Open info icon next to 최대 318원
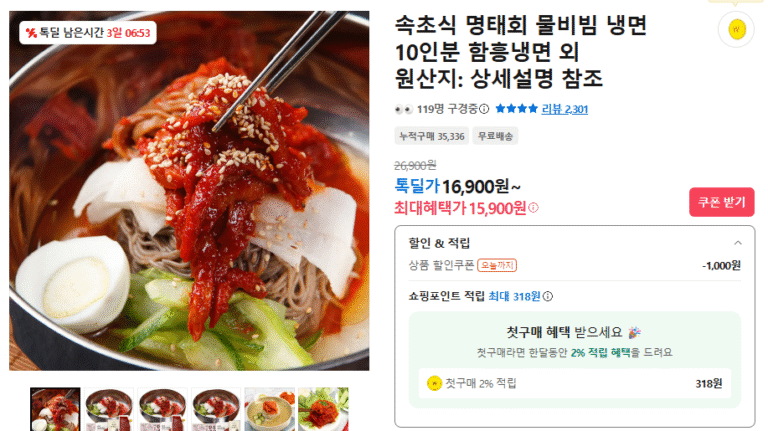 click(x=548, y=296)
